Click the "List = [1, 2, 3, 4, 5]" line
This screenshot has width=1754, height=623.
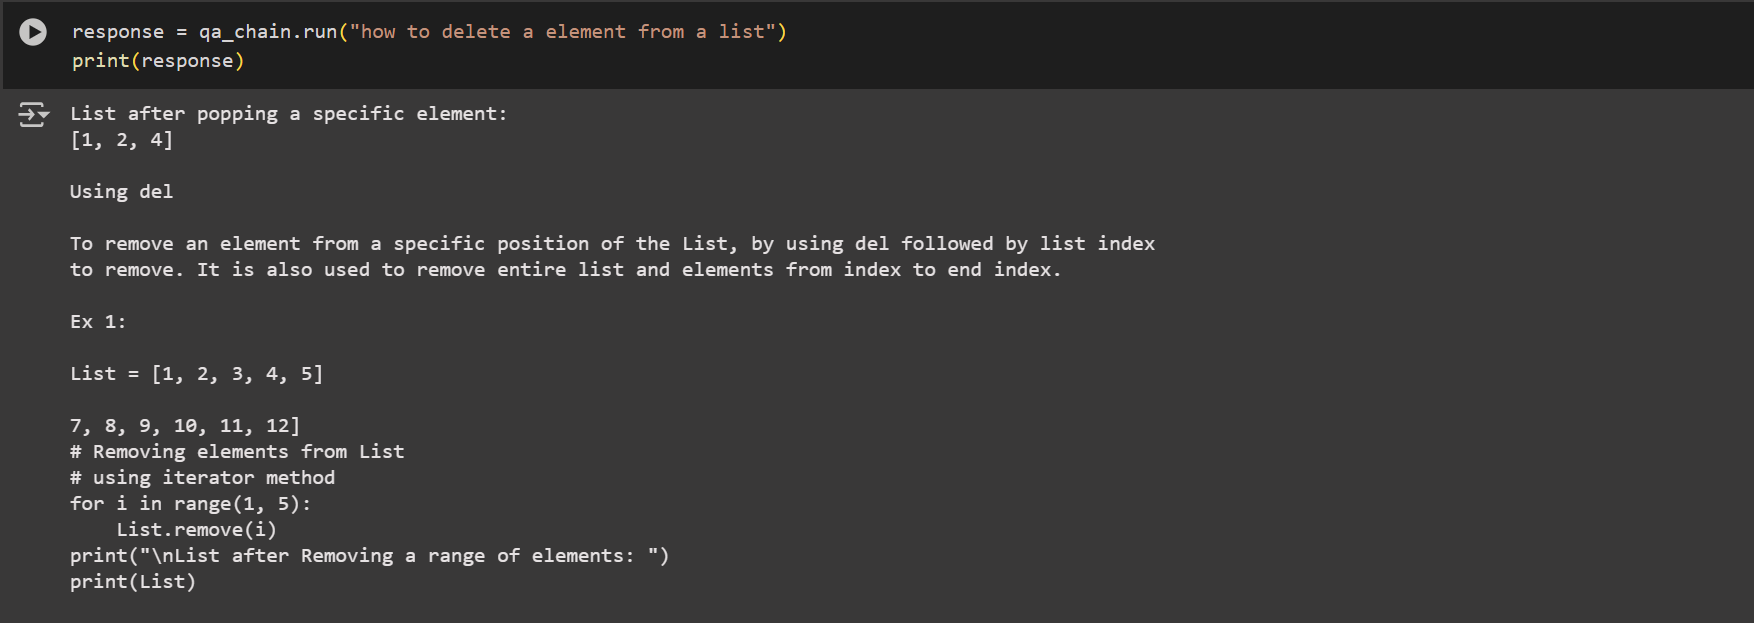pyautogui.click(x=196, y=374)
